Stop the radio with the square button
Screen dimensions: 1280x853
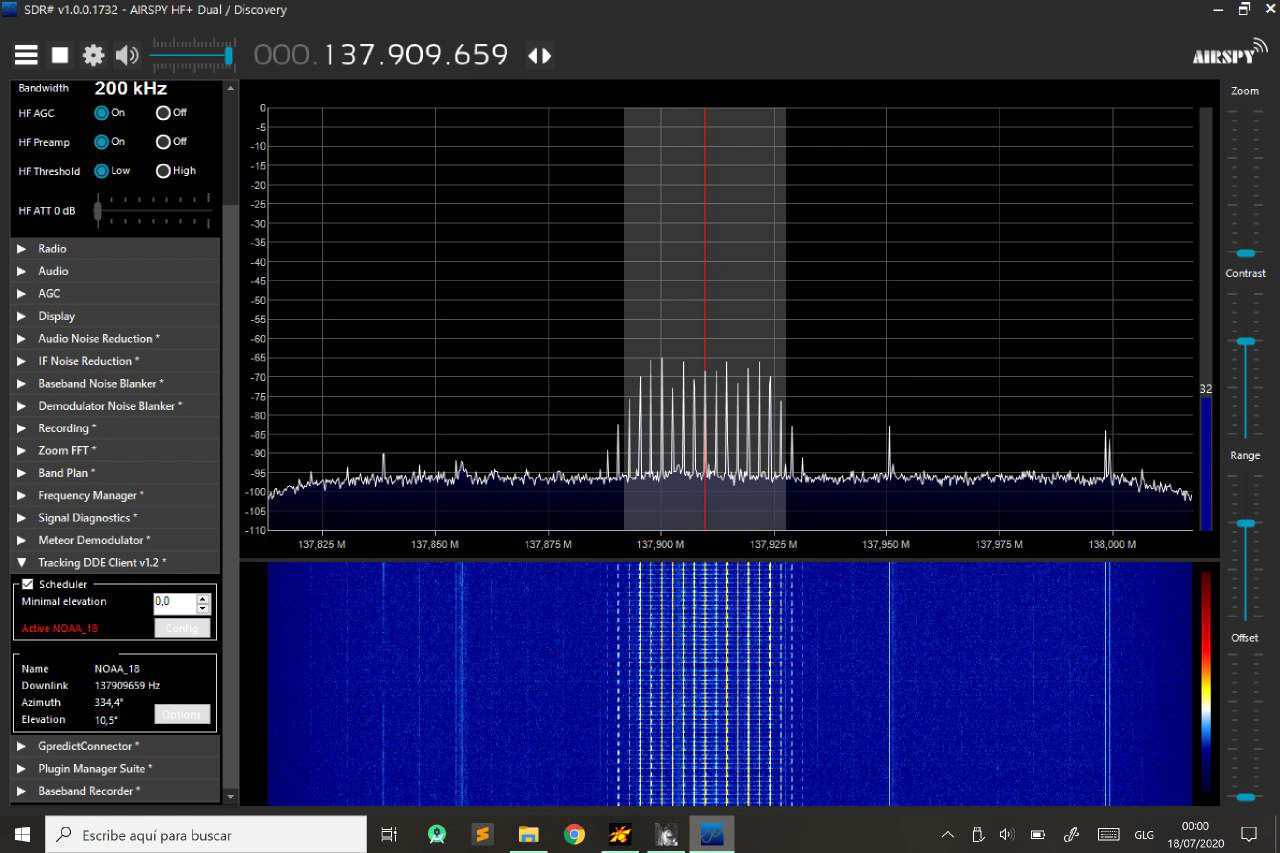coord(60,55)
